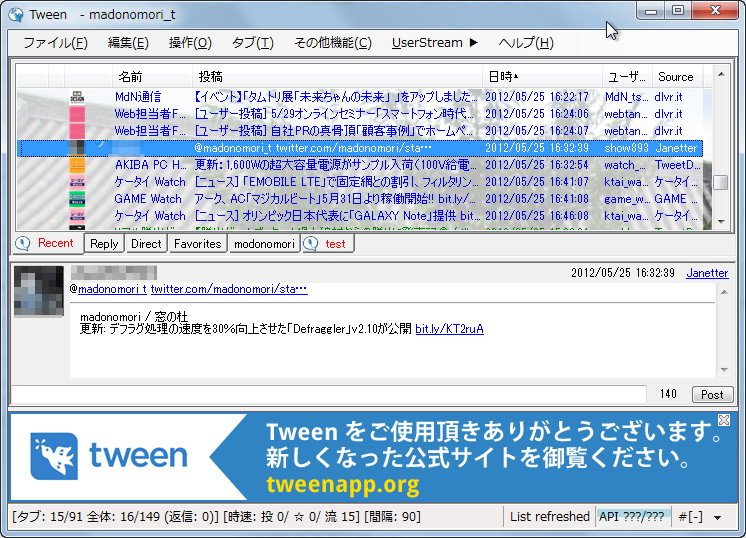Click the tweet text input field

[x=328, y=394]
